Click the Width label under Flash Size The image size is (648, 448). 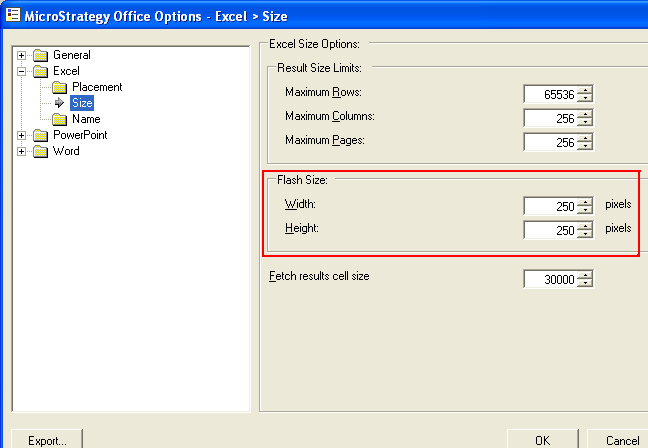pos(300,204)
